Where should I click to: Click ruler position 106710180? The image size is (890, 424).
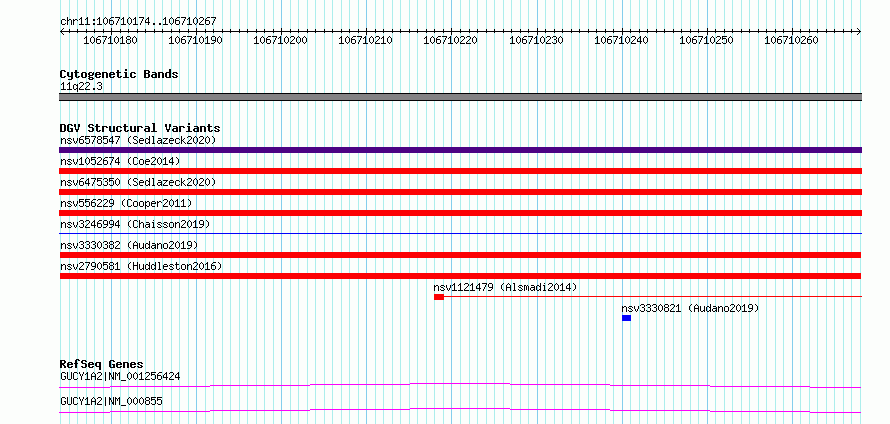(x=110, y=40)
